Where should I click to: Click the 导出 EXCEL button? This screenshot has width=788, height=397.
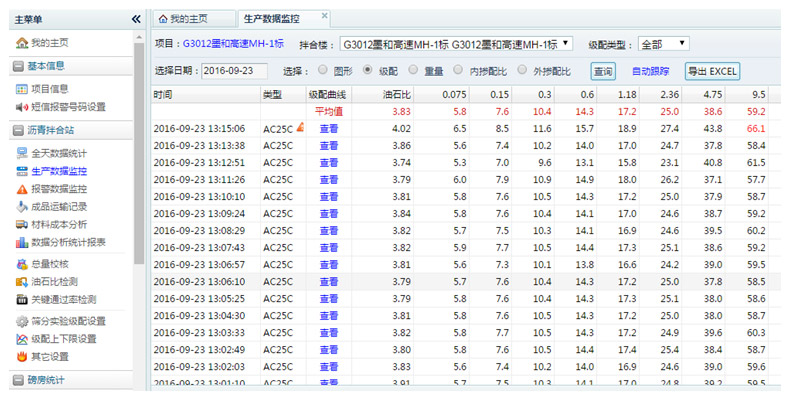pyautogui.click(x=712, y=71)
